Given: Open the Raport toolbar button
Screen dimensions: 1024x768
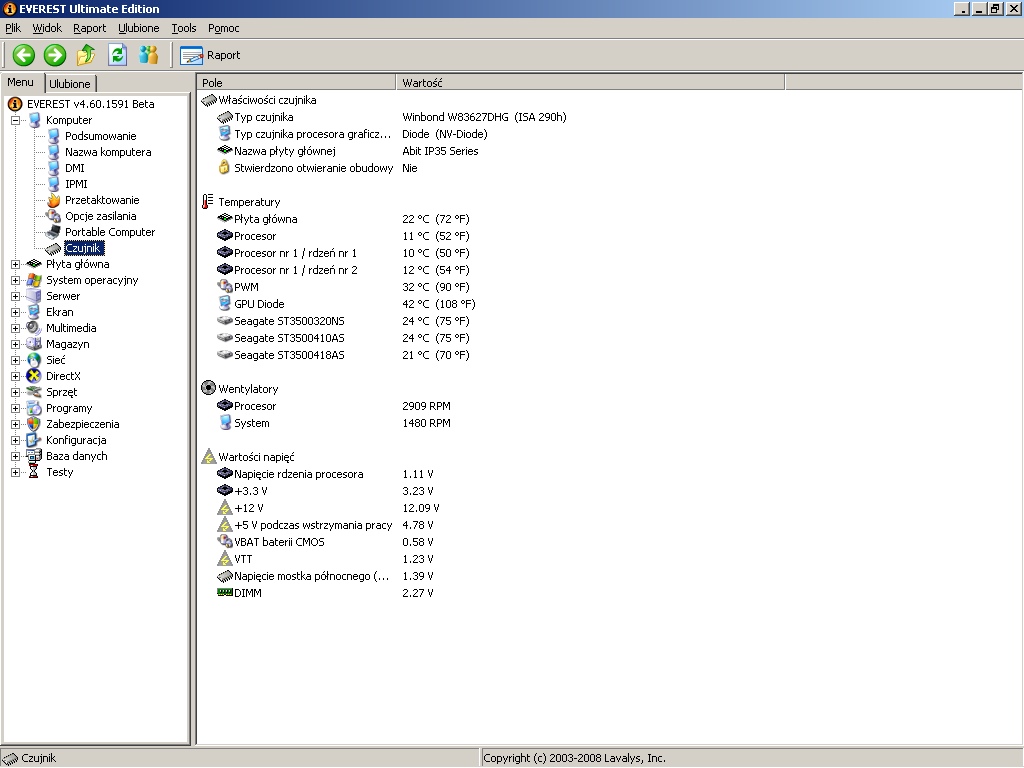Looking at the screenshot, I should point(210,56).
